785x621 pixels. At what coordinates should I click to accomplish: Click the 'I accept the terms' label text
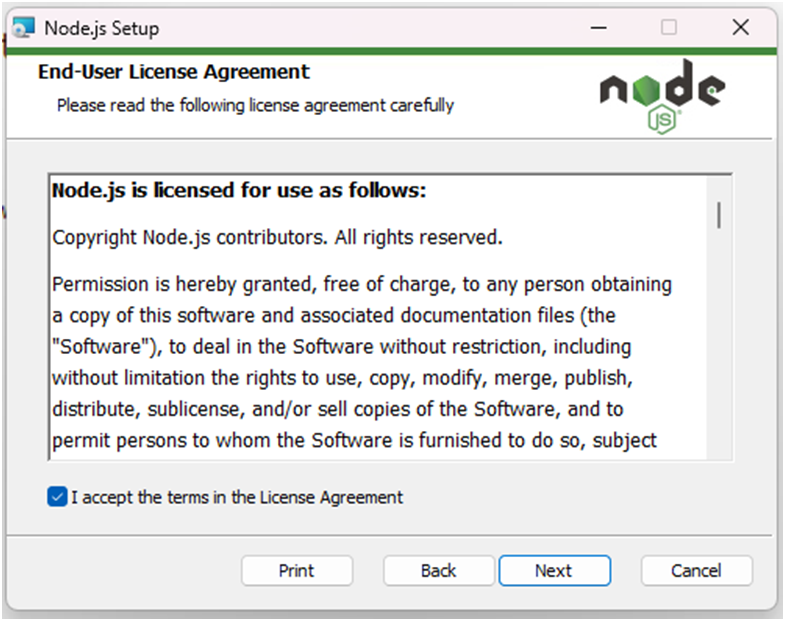pos(237,497)
